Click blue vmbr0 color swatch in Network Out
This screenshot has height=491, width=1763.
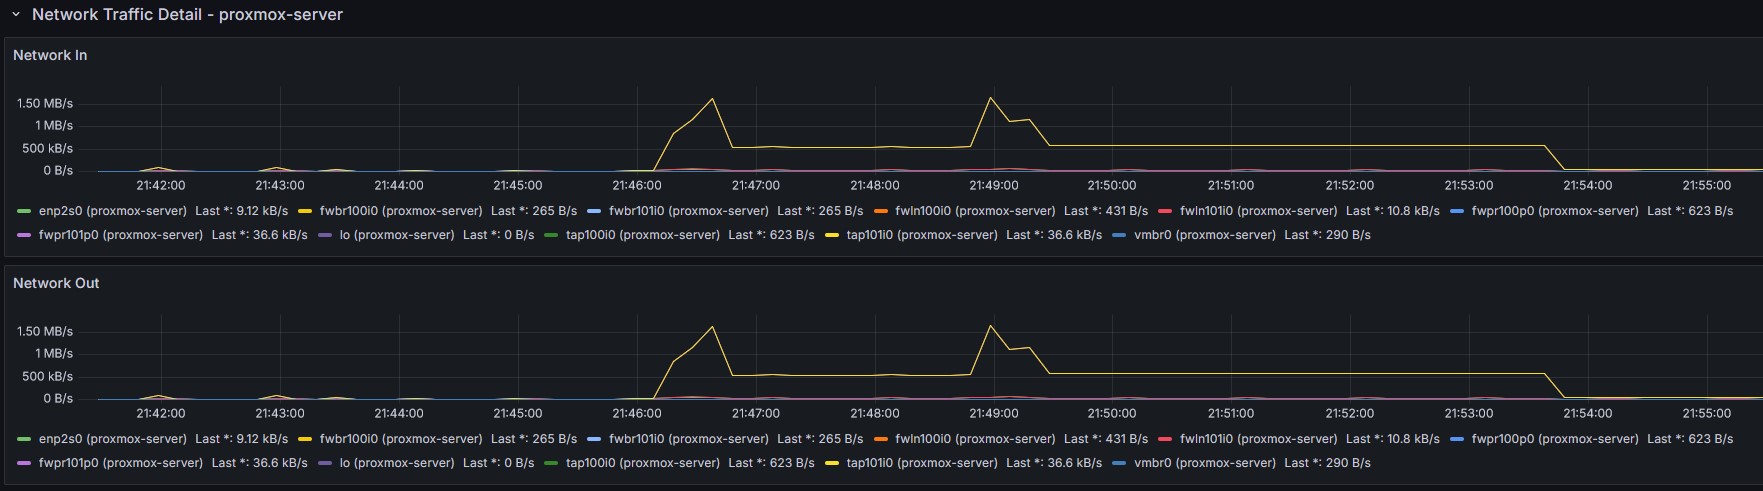pos(1119,463)
